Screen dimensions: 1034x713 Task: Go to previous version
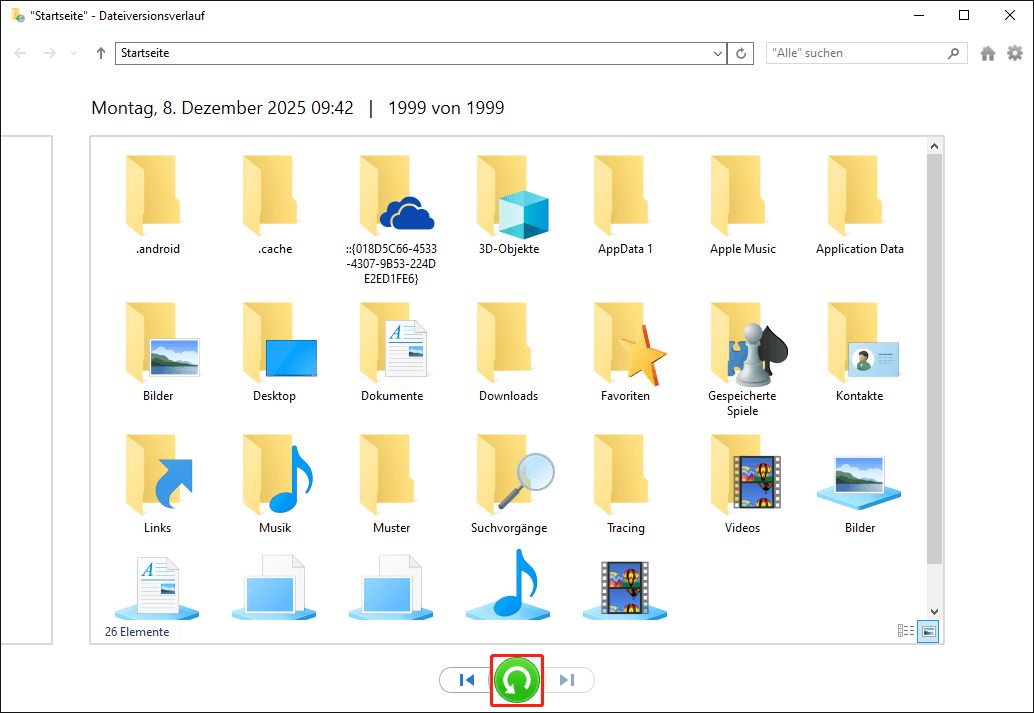coord(466,680)
